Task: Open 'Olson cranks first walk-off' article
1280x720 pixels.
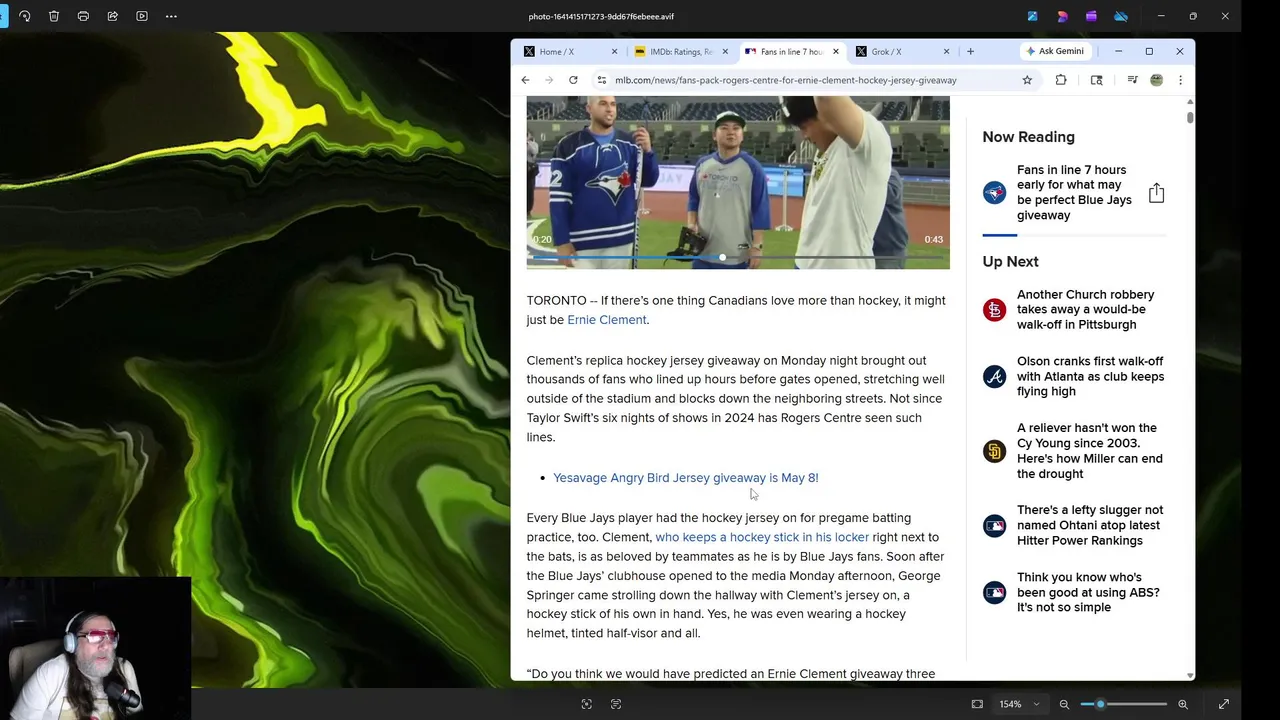Action: (1090, 376)
